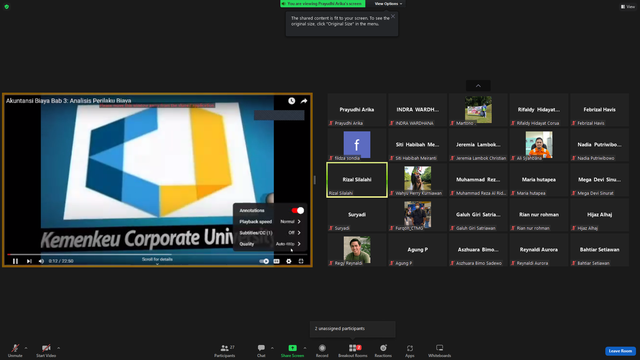This screenshot has height=360, width=640.
Task: Pause the YouTube video
Action: tap(16, 261)
